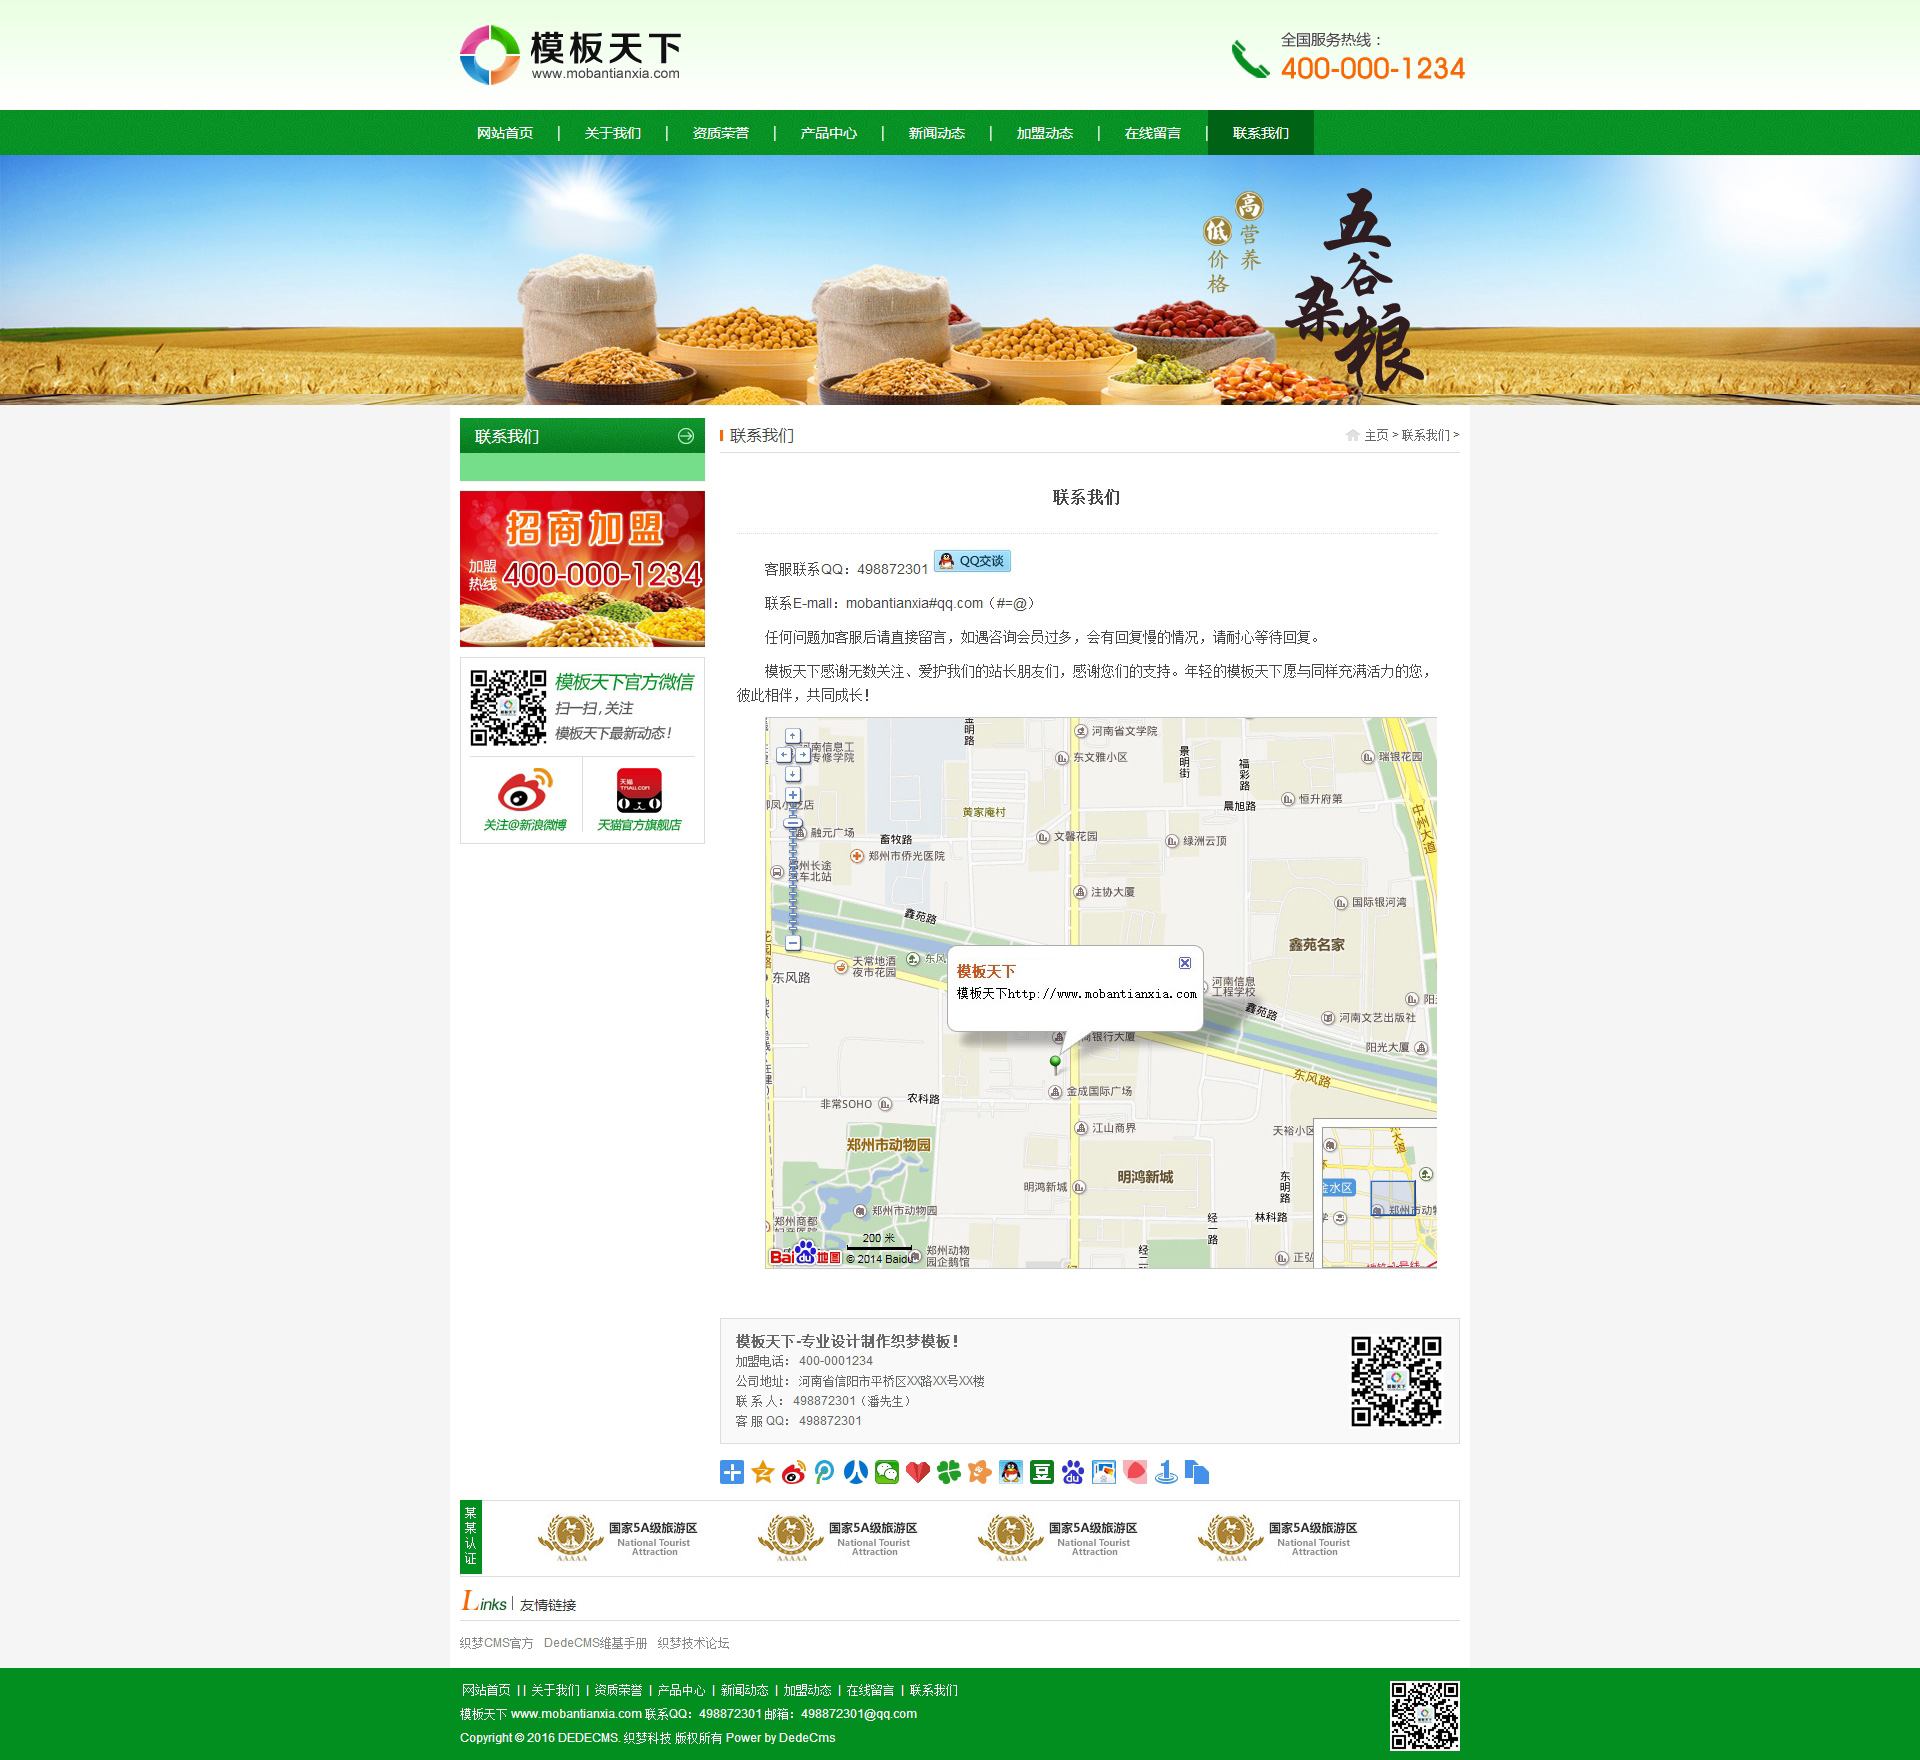1920x1760 pixels.
Task: Share to QQ Zone star icon
Action: (763, 1472)
